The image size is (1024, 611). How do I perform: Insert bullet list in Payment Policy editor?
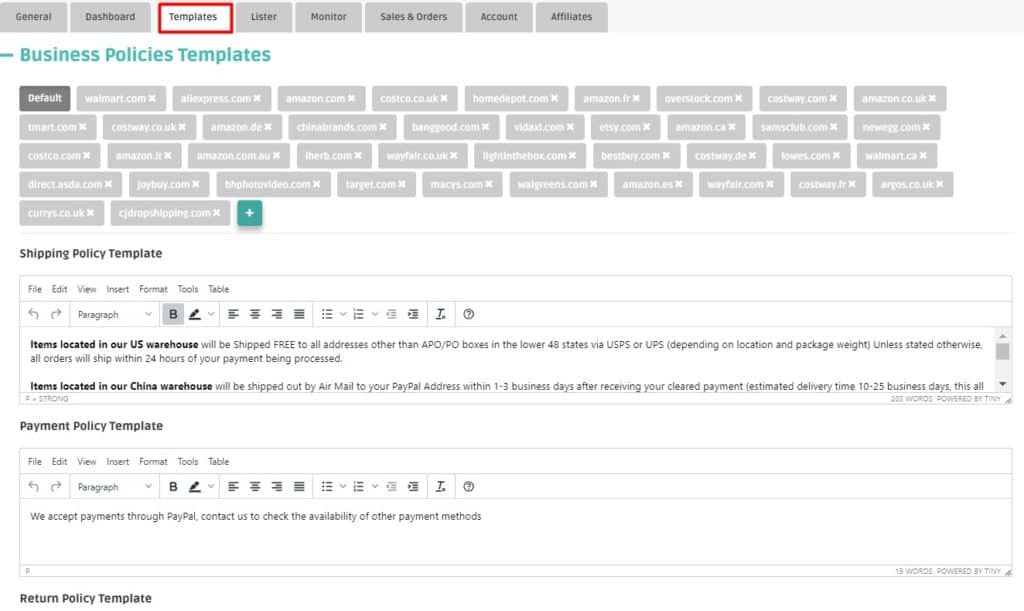click(327, 486)
